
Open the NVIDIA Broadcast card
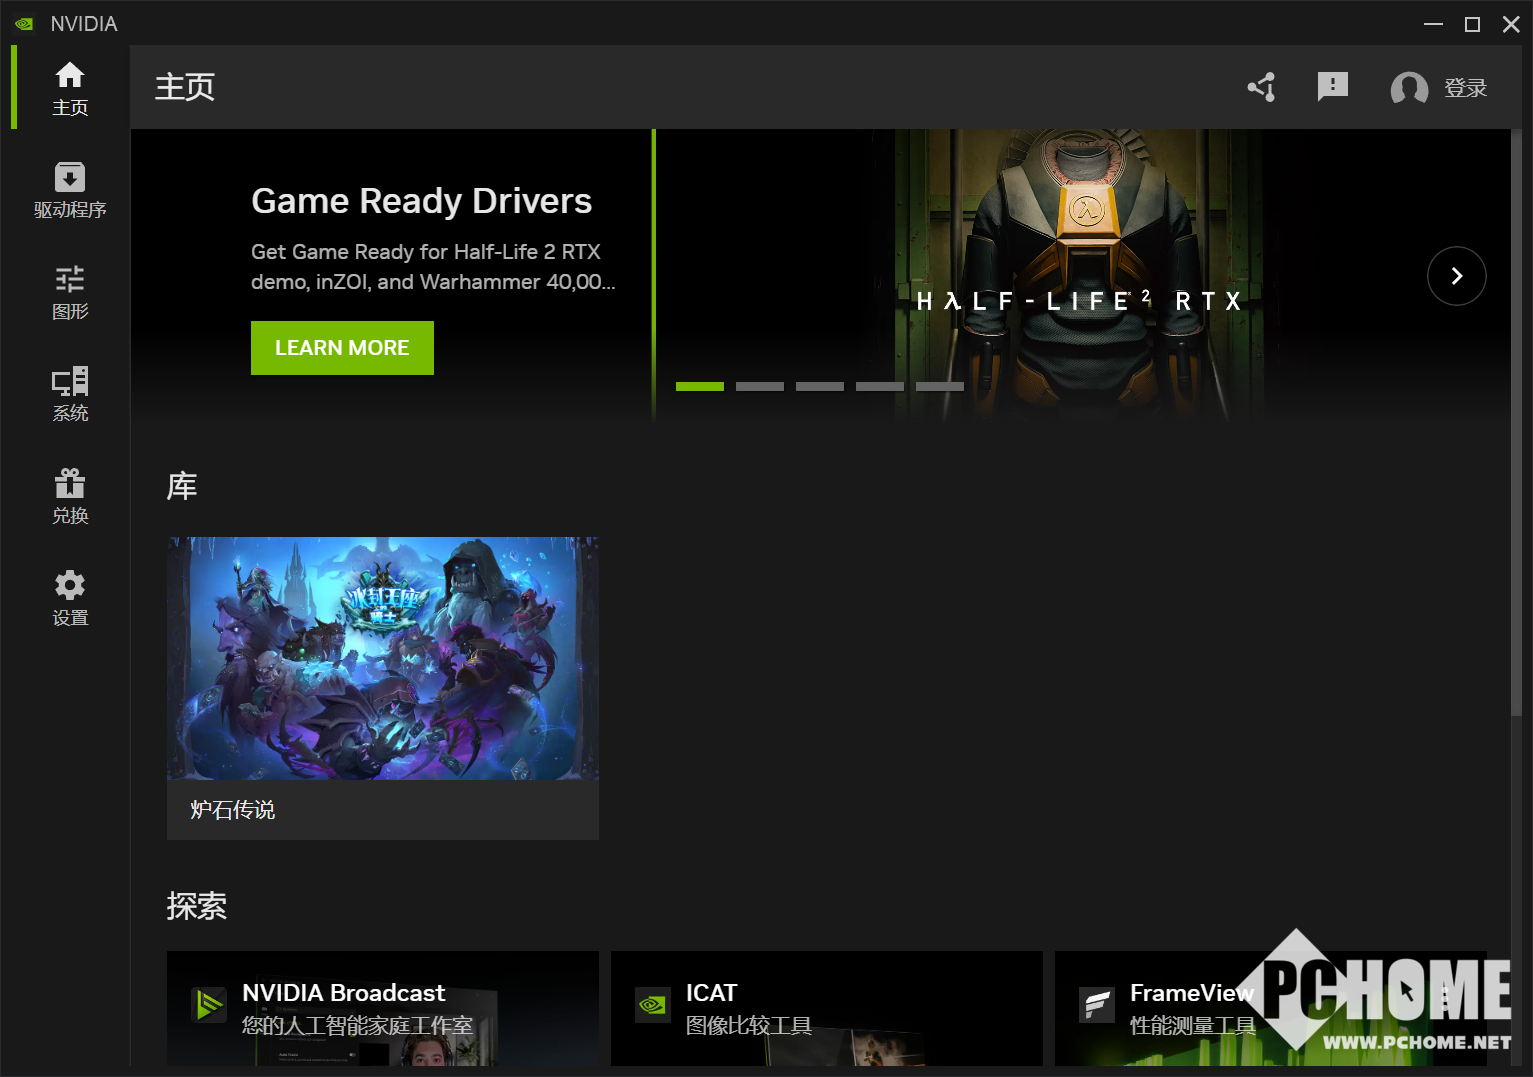click(383, 1008)
